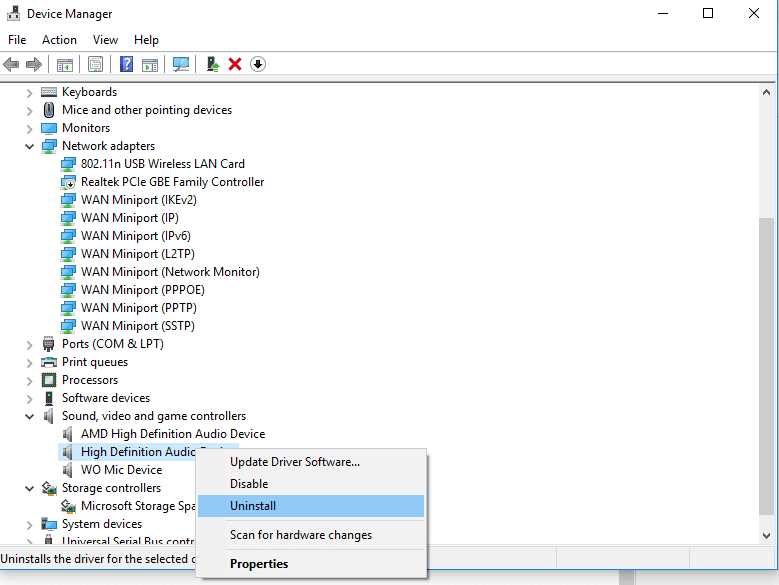Click the Software devices icon
This screenshot has height=585, width=779.
(49, 398)
